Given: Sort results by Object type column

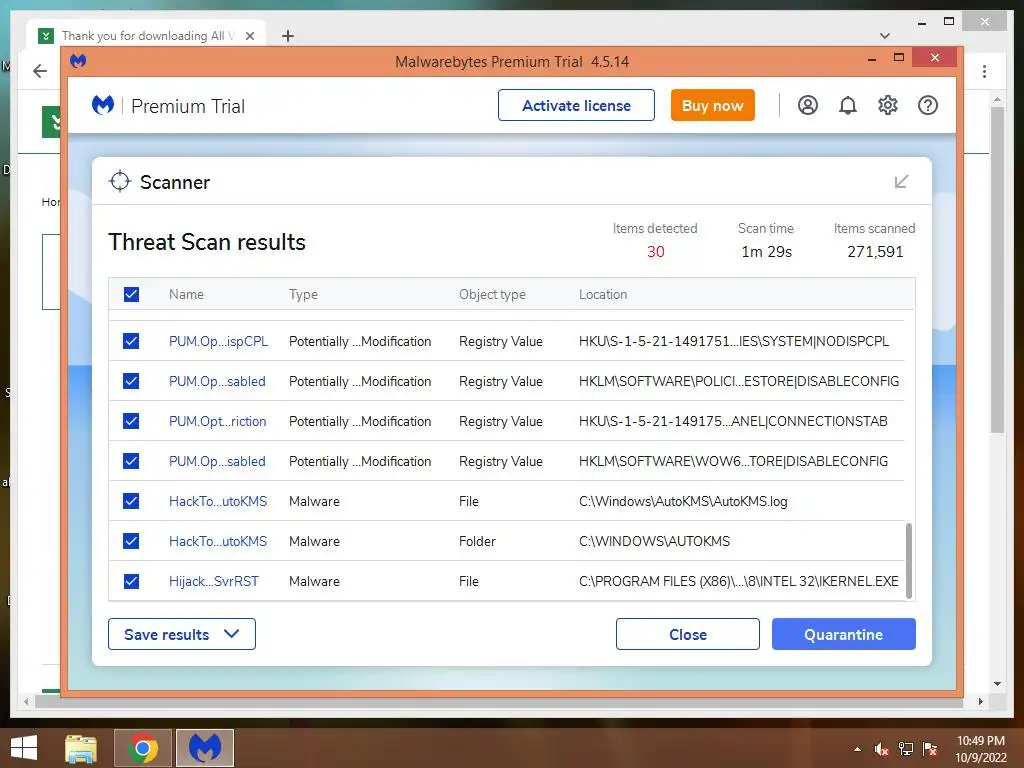Looking at the screenshot, I should click(x=492, y=295).
